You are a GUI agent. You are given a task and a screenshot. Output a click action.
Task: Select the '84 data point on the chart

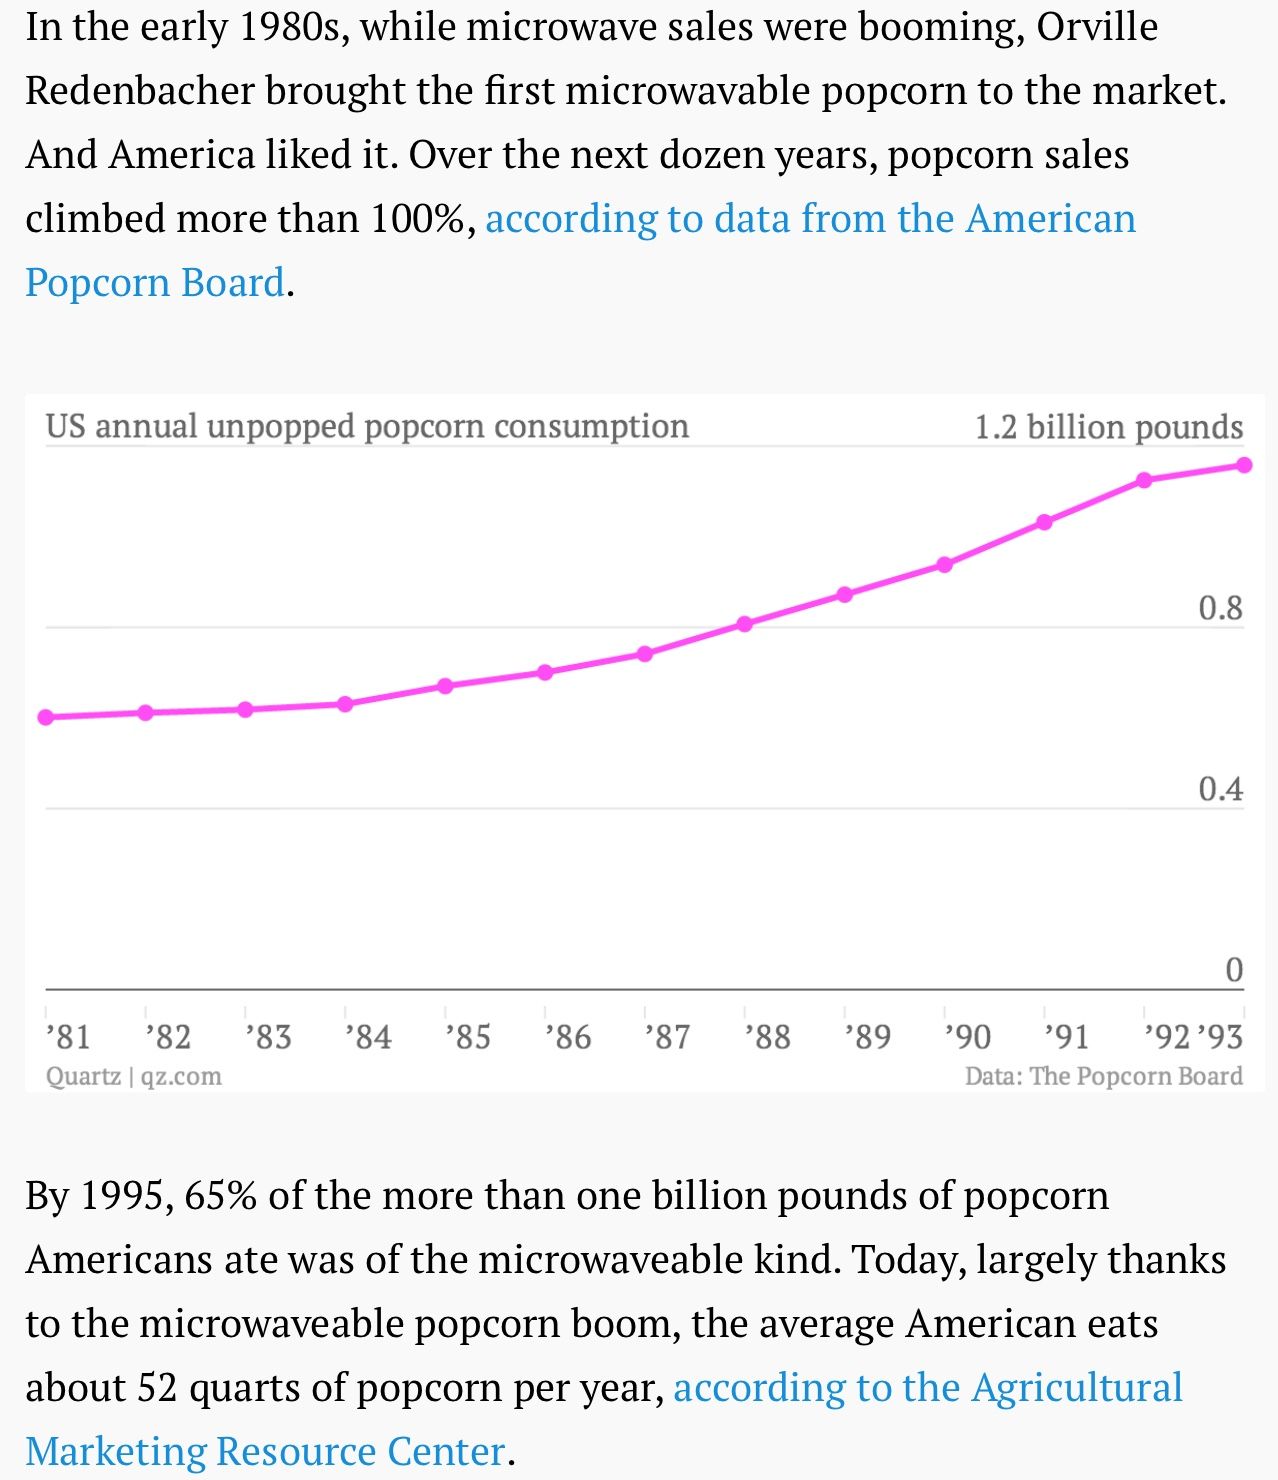(x=345, y=704)
